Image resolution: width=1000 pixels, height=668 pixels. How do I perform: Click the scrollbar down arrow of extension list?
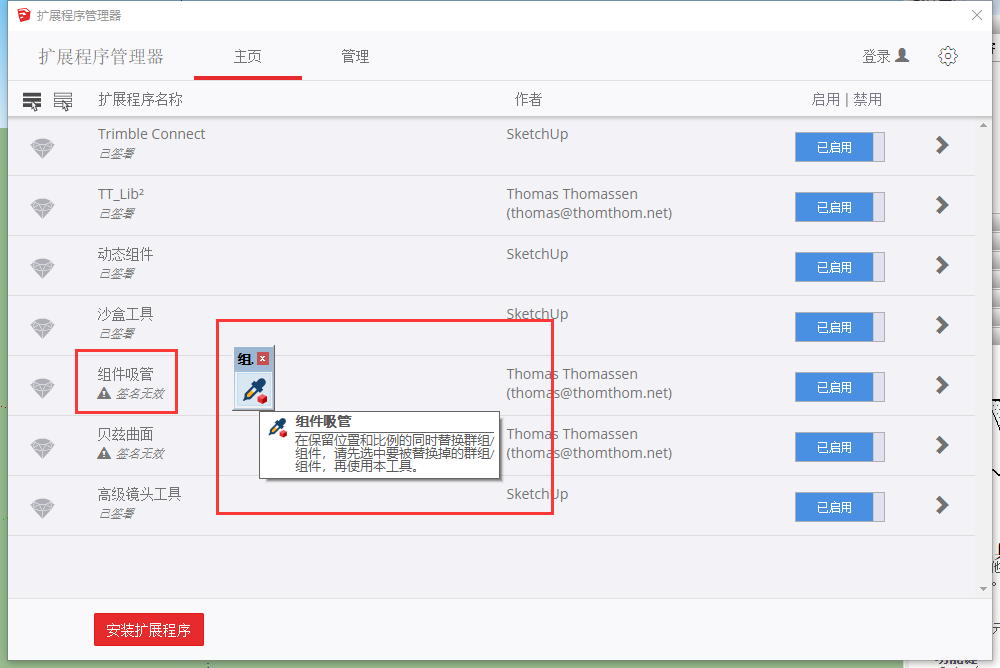coord(983,588)
